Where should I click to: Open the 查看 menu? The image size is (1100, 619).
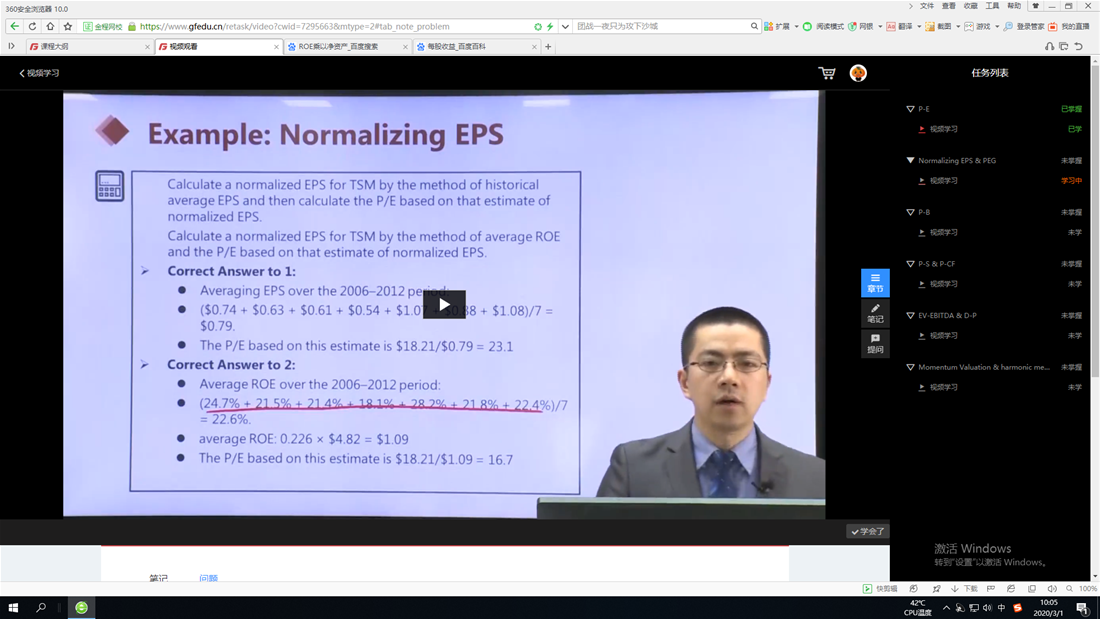pyautogui.click(x=948, y=6)
